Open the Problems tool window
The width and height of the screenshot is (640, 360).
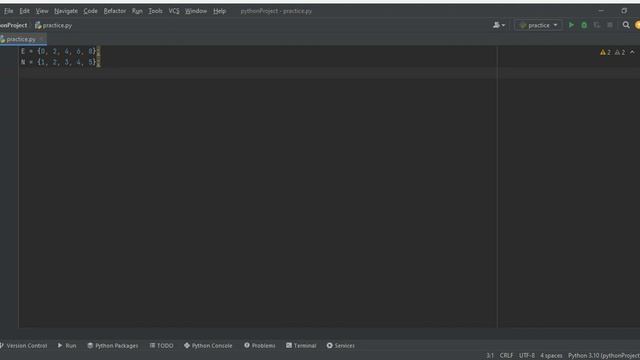260,346
